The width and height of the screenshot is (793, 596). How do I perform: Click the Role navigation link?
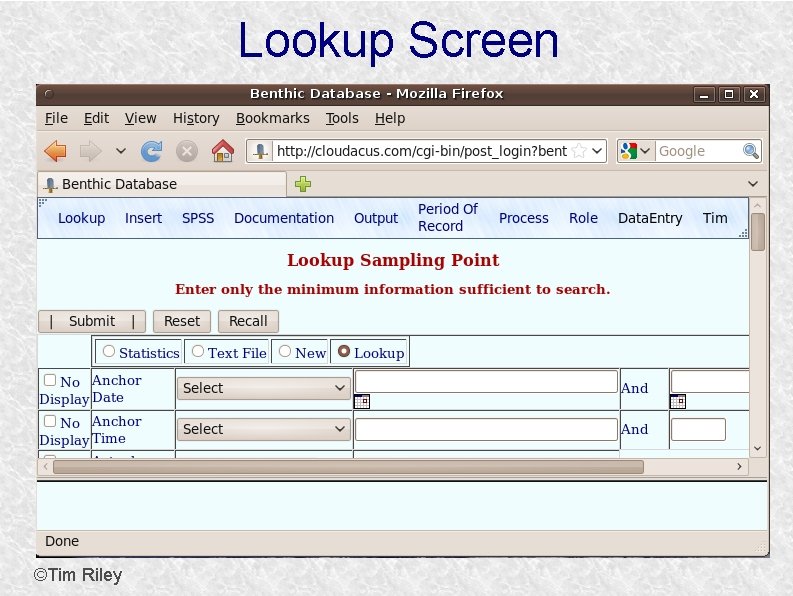point(583,218)
